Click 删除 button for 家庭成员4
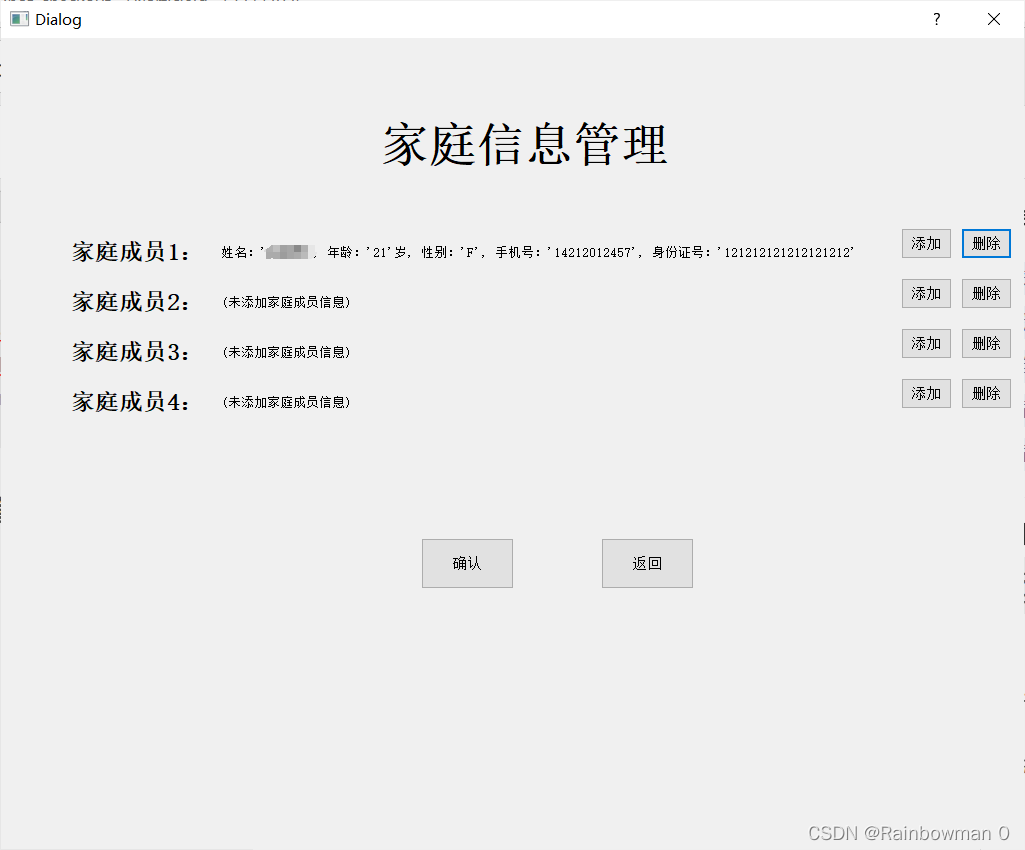This screenshot has width=1025, height=850. tap(986, 393)
